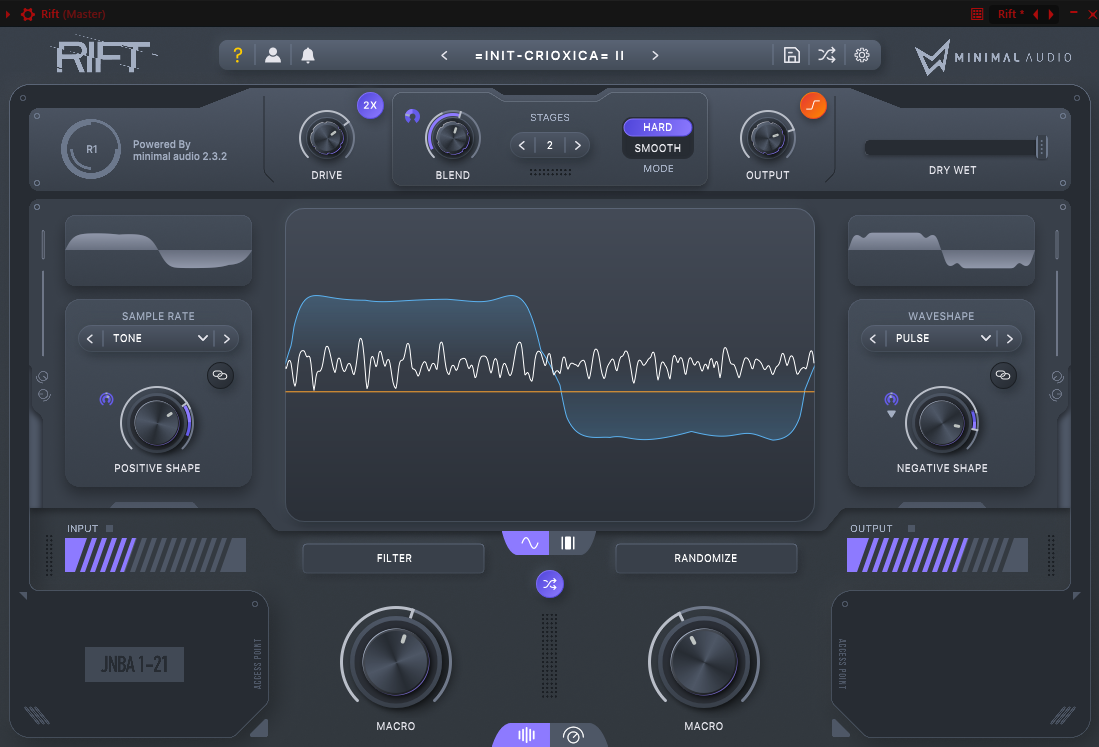Click the POSITIVE SHAPE knob
The image size is (1099, 747).
[x=157, y=423]
